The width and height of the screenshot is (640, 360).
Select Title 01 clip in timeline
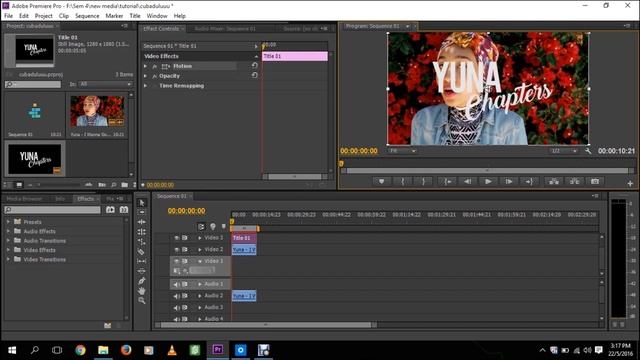[244, 238]
